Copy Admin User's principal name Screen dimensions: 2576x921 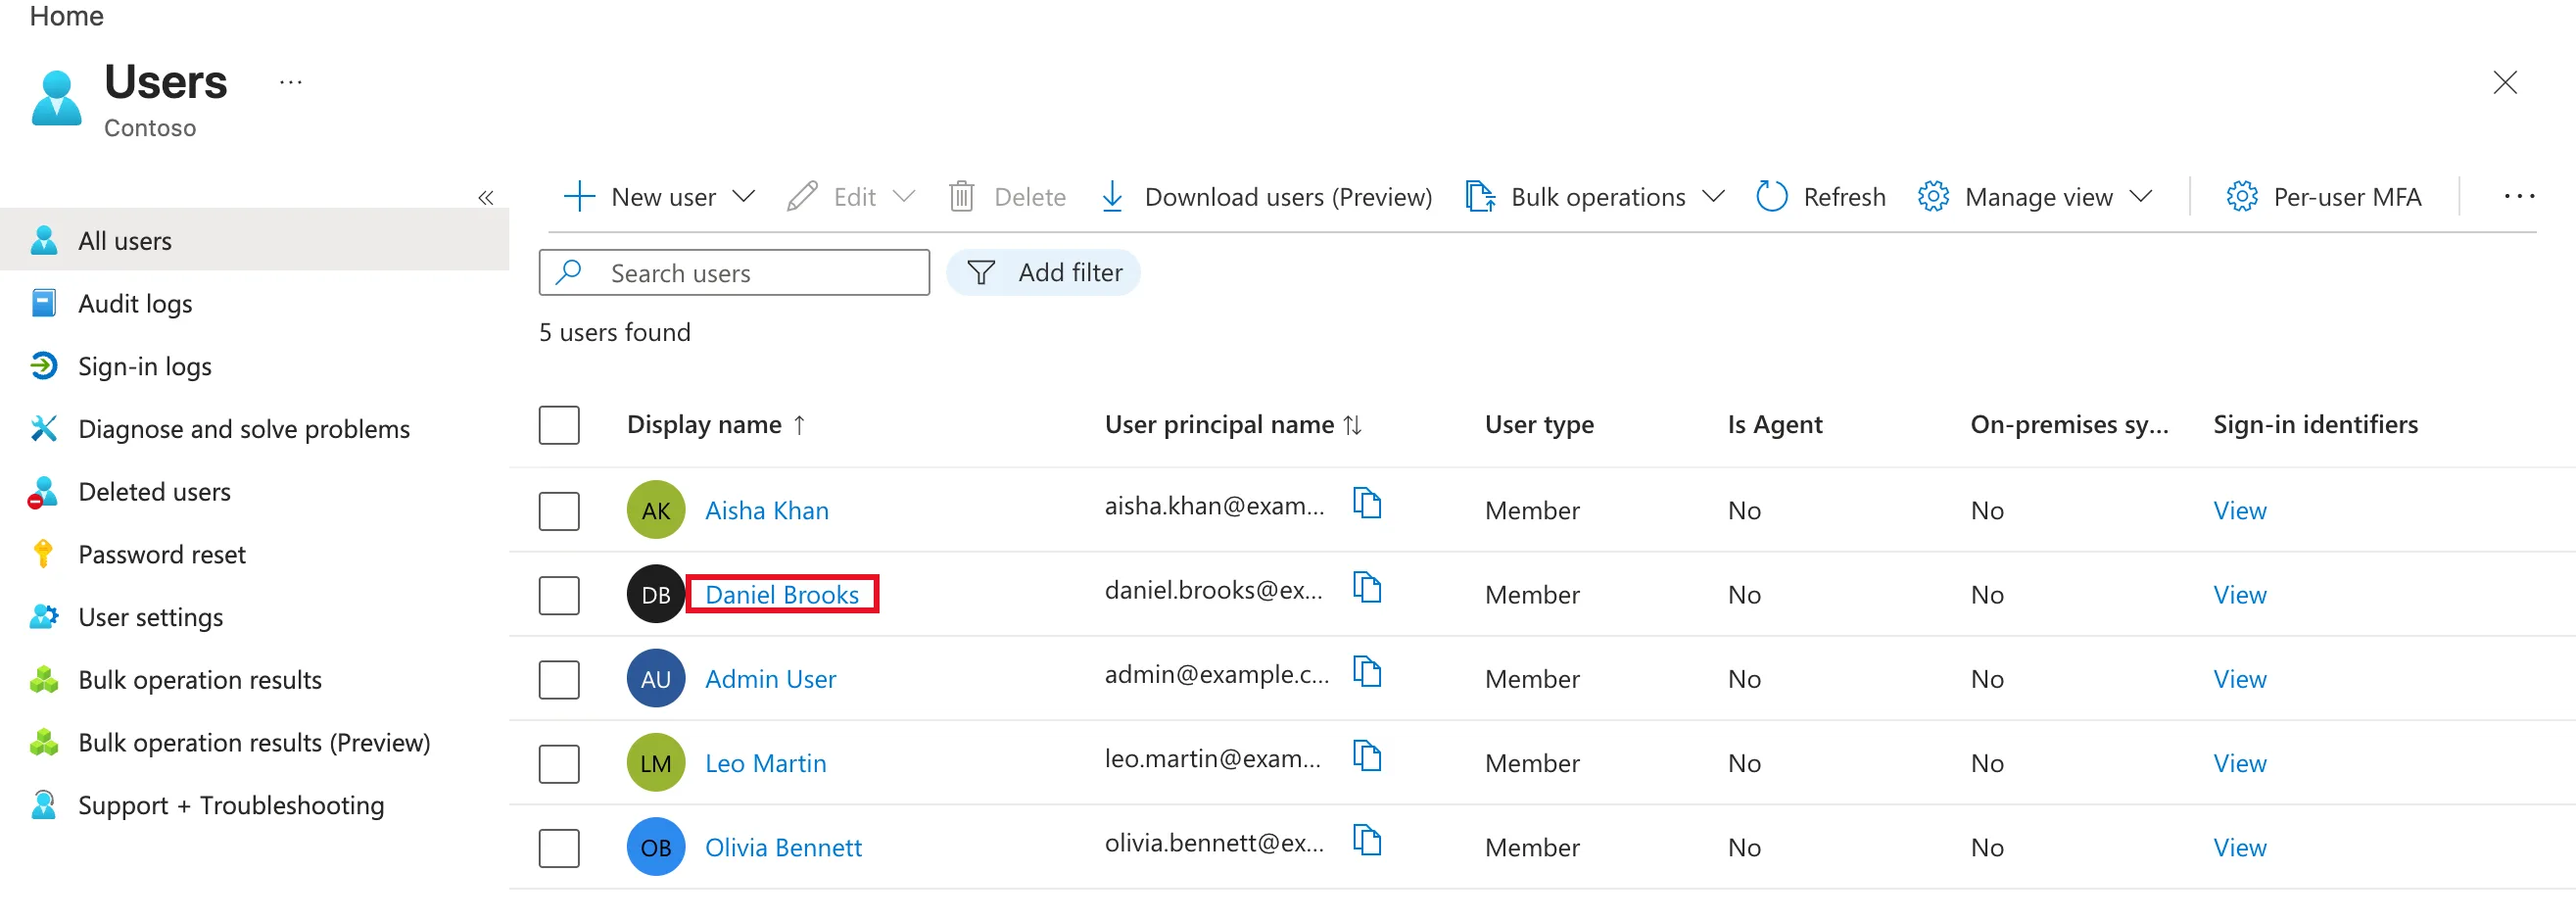(x=1366, y=671)
